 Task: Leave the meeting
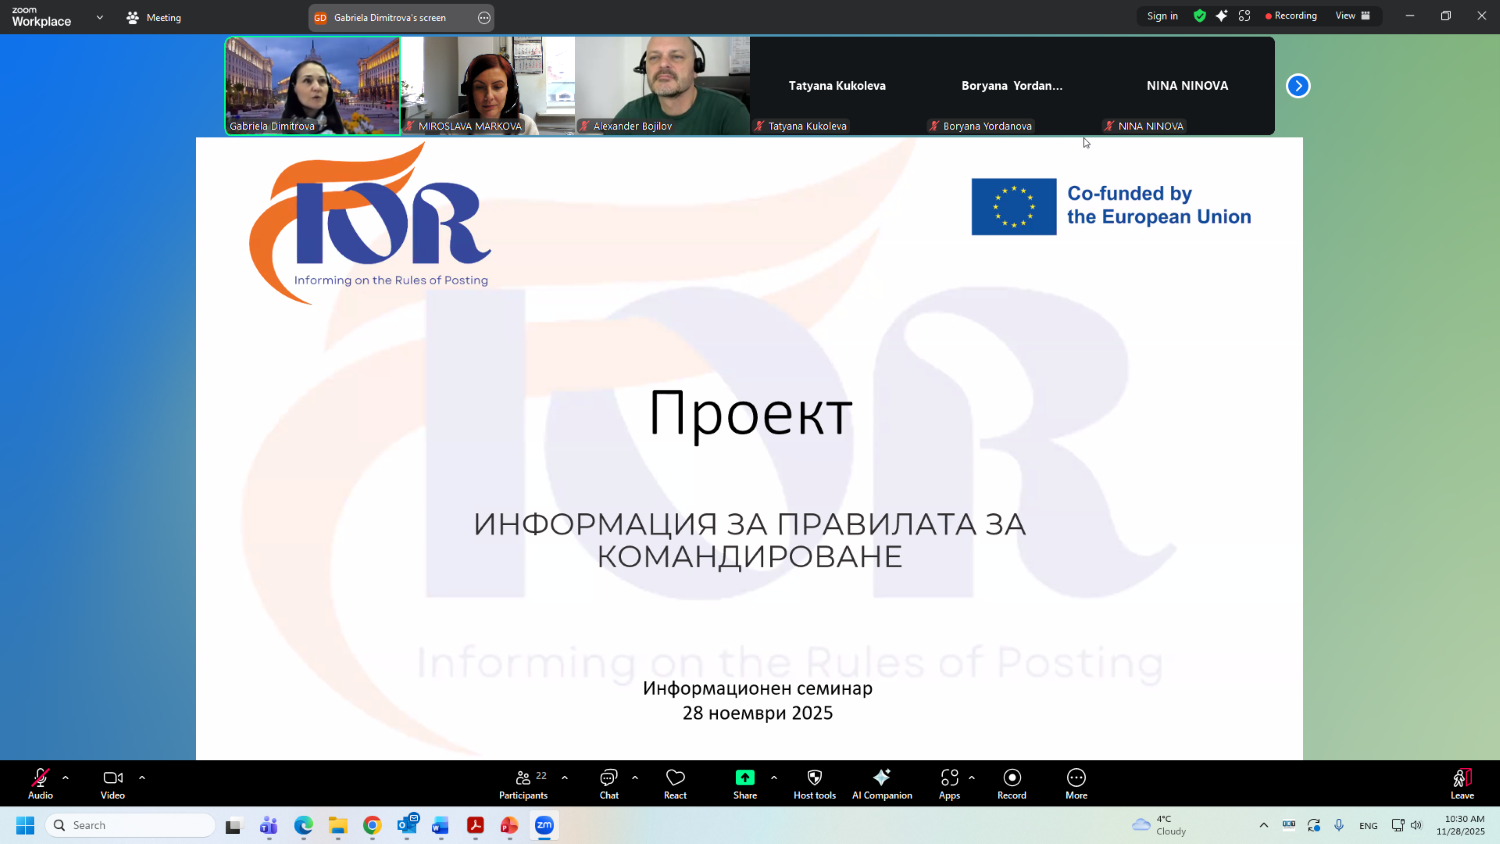click(1462, 783)
